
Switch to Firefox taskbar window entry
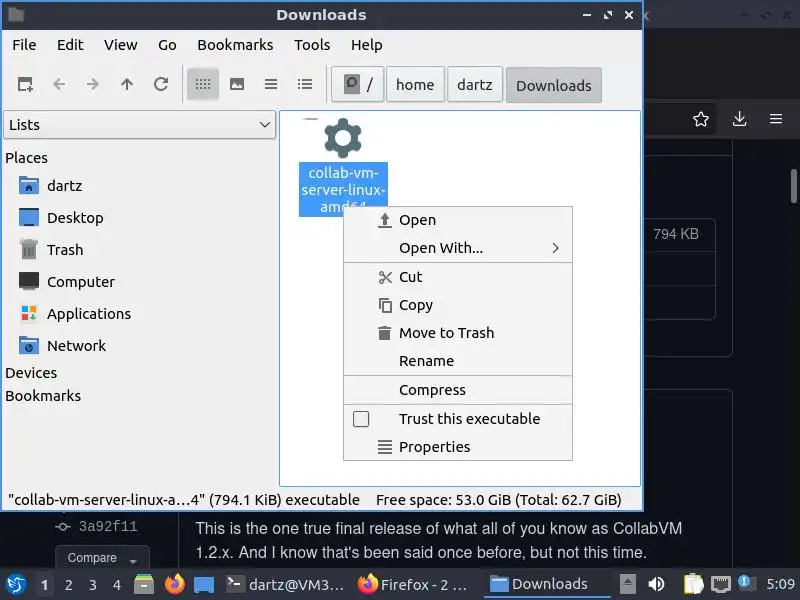[413, 584]
